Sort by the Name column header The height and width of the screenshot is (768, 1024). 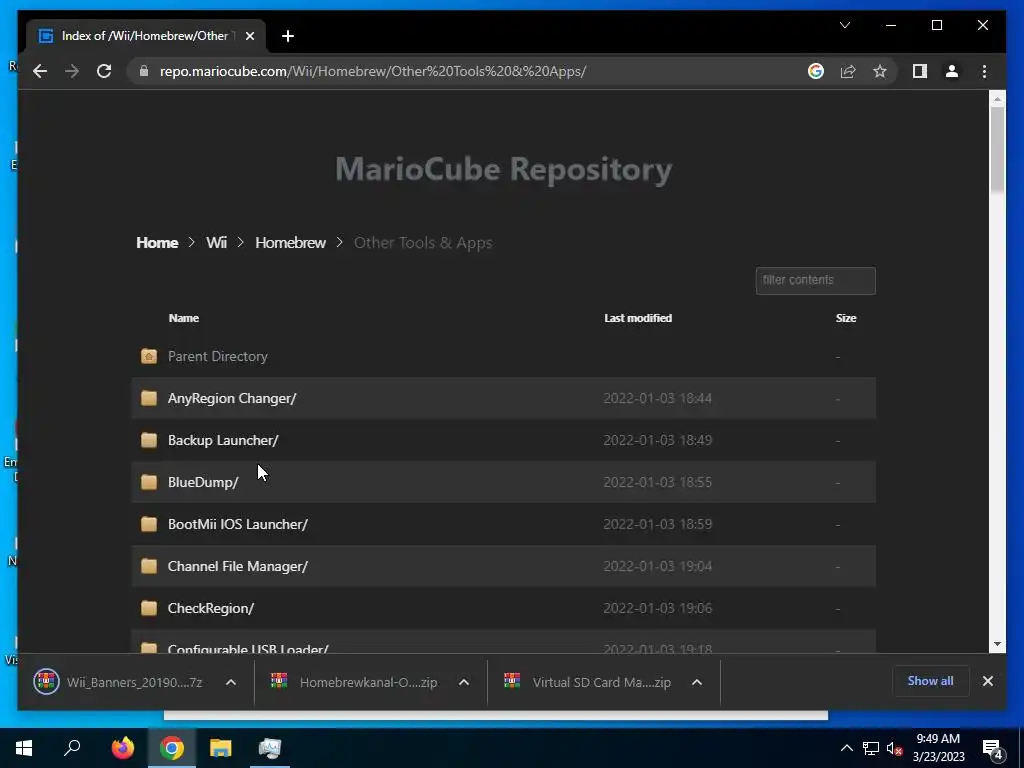pyautogui.click(x=184, y=318)
